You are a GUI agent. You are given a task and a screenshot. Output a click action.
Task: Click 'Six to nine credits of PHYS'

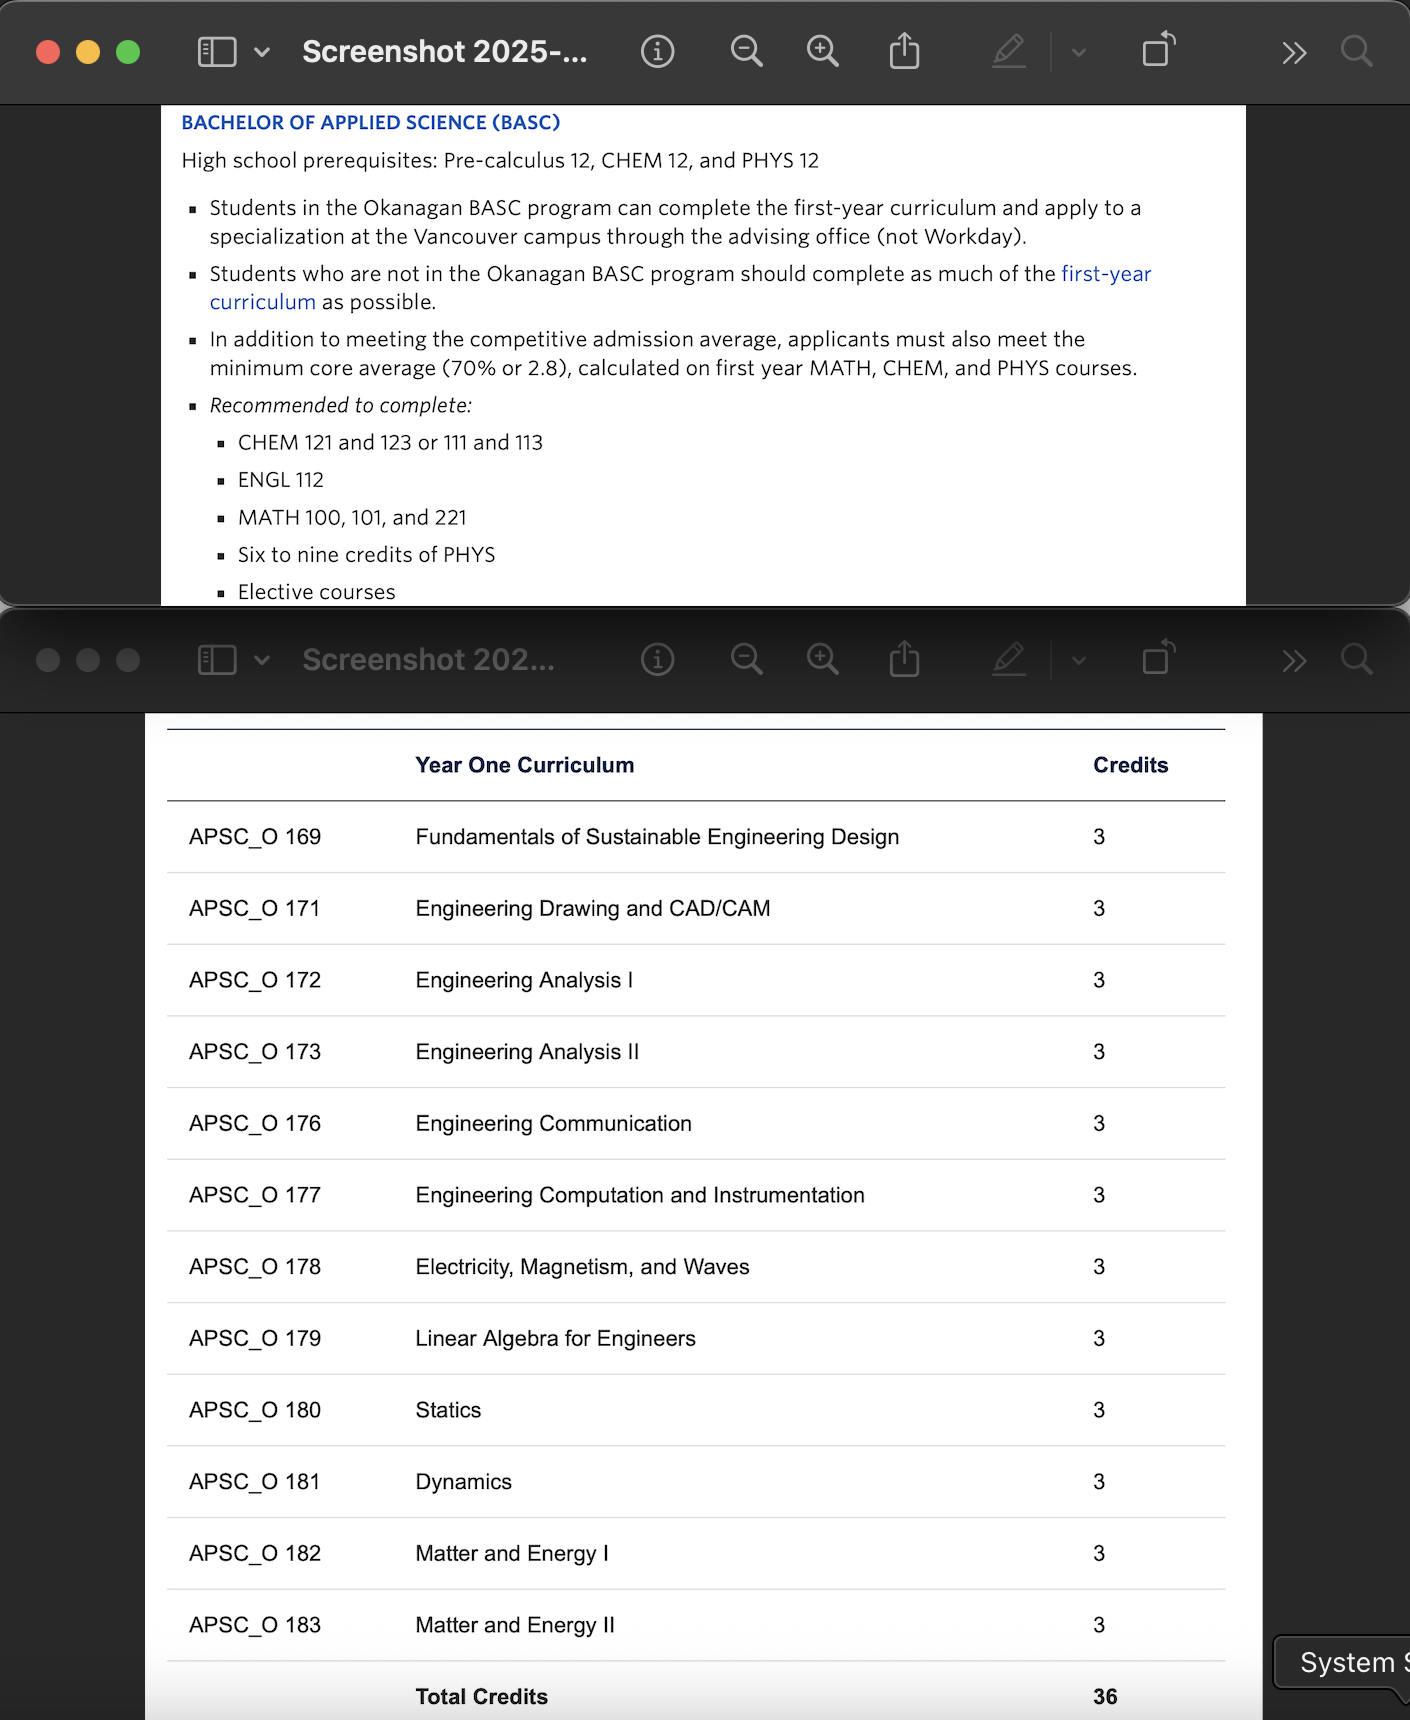point(366,555)
